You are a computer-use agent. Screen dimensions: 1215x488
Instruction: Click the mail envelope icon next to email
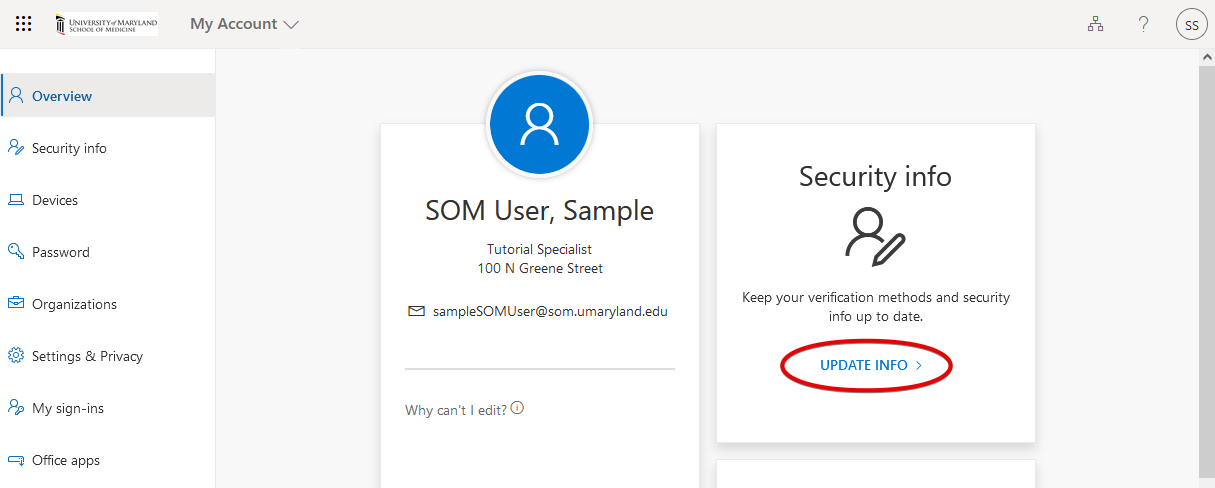[416, 311]
